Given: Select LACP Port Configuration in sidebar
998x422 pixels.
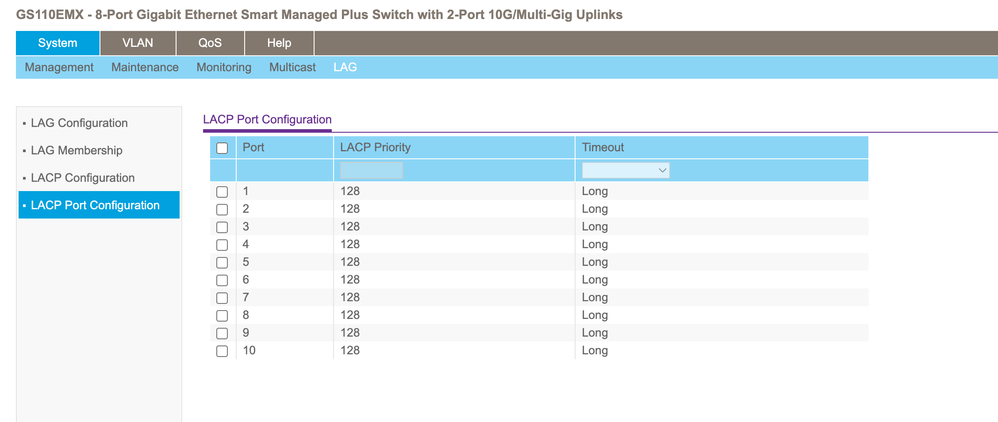Looking at the screenshot, I should point(95,205).
